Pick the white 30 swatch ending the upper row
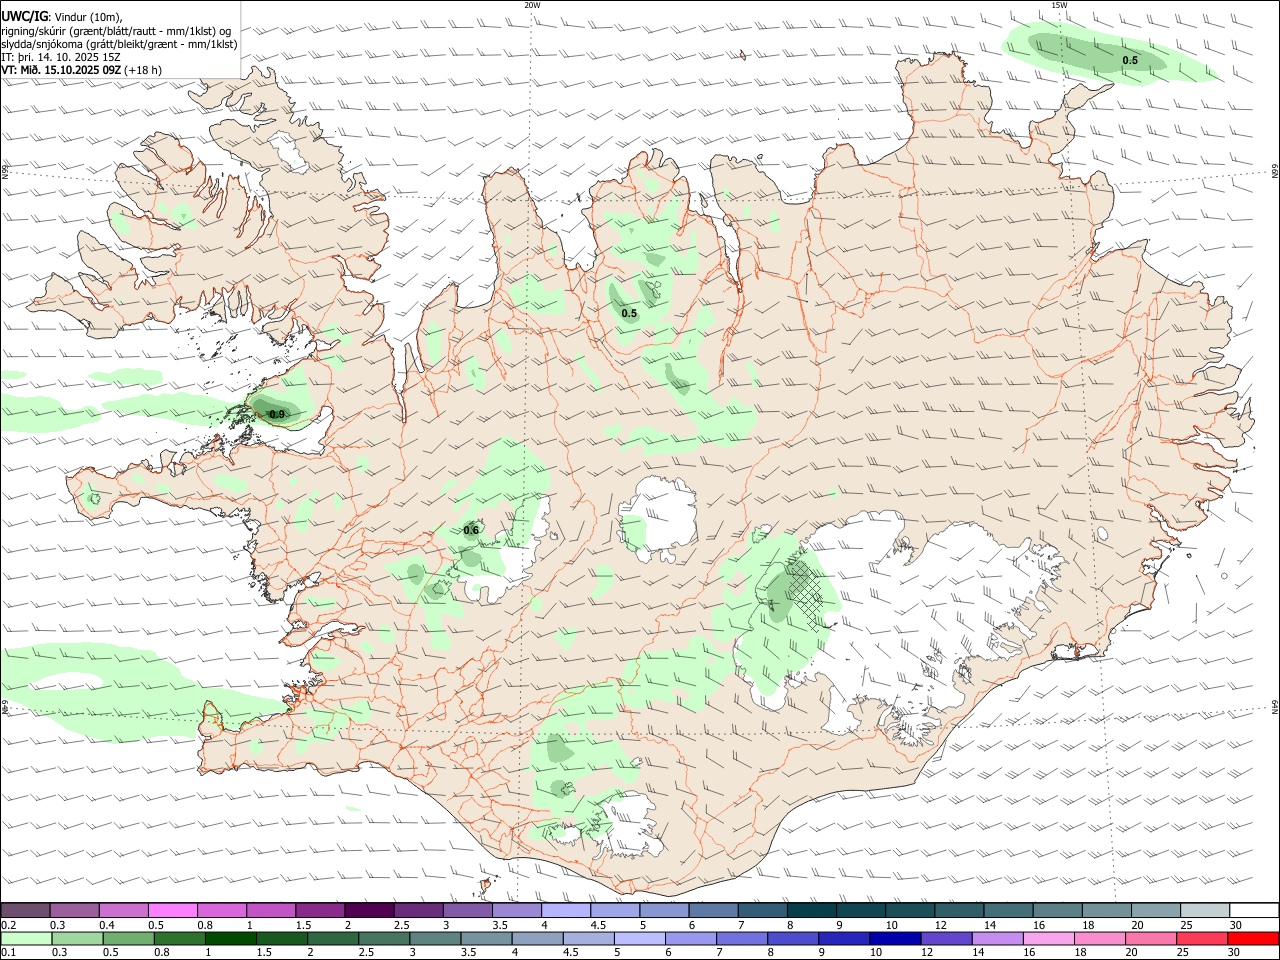This screenshot has height=960, width=1280. coord(1254,911)
